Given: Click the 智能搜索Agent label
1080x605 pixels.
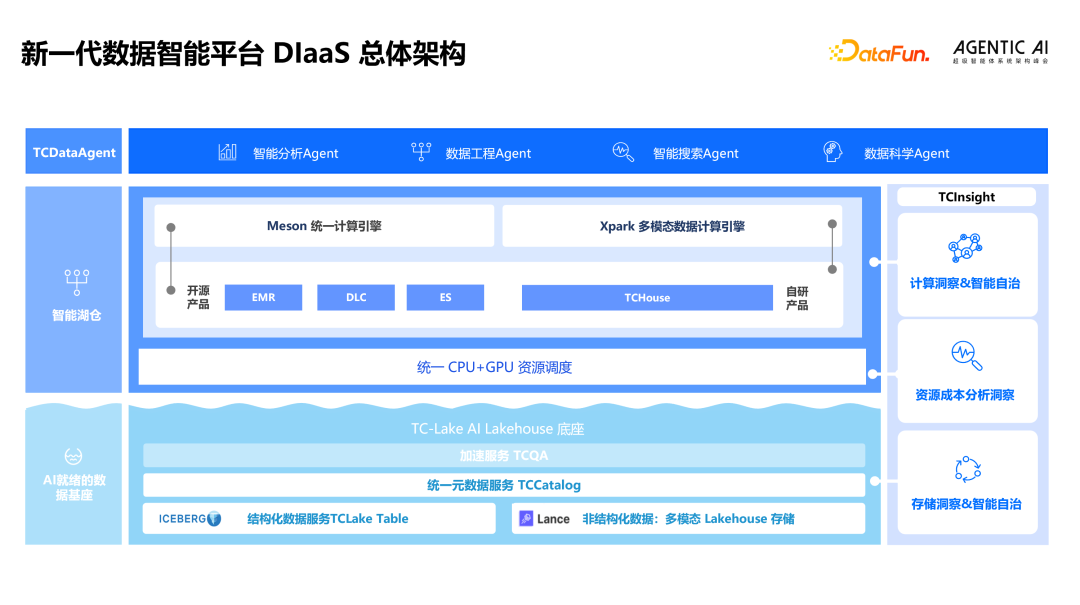Looking at the screenshot, I should (x=696, y=154).
